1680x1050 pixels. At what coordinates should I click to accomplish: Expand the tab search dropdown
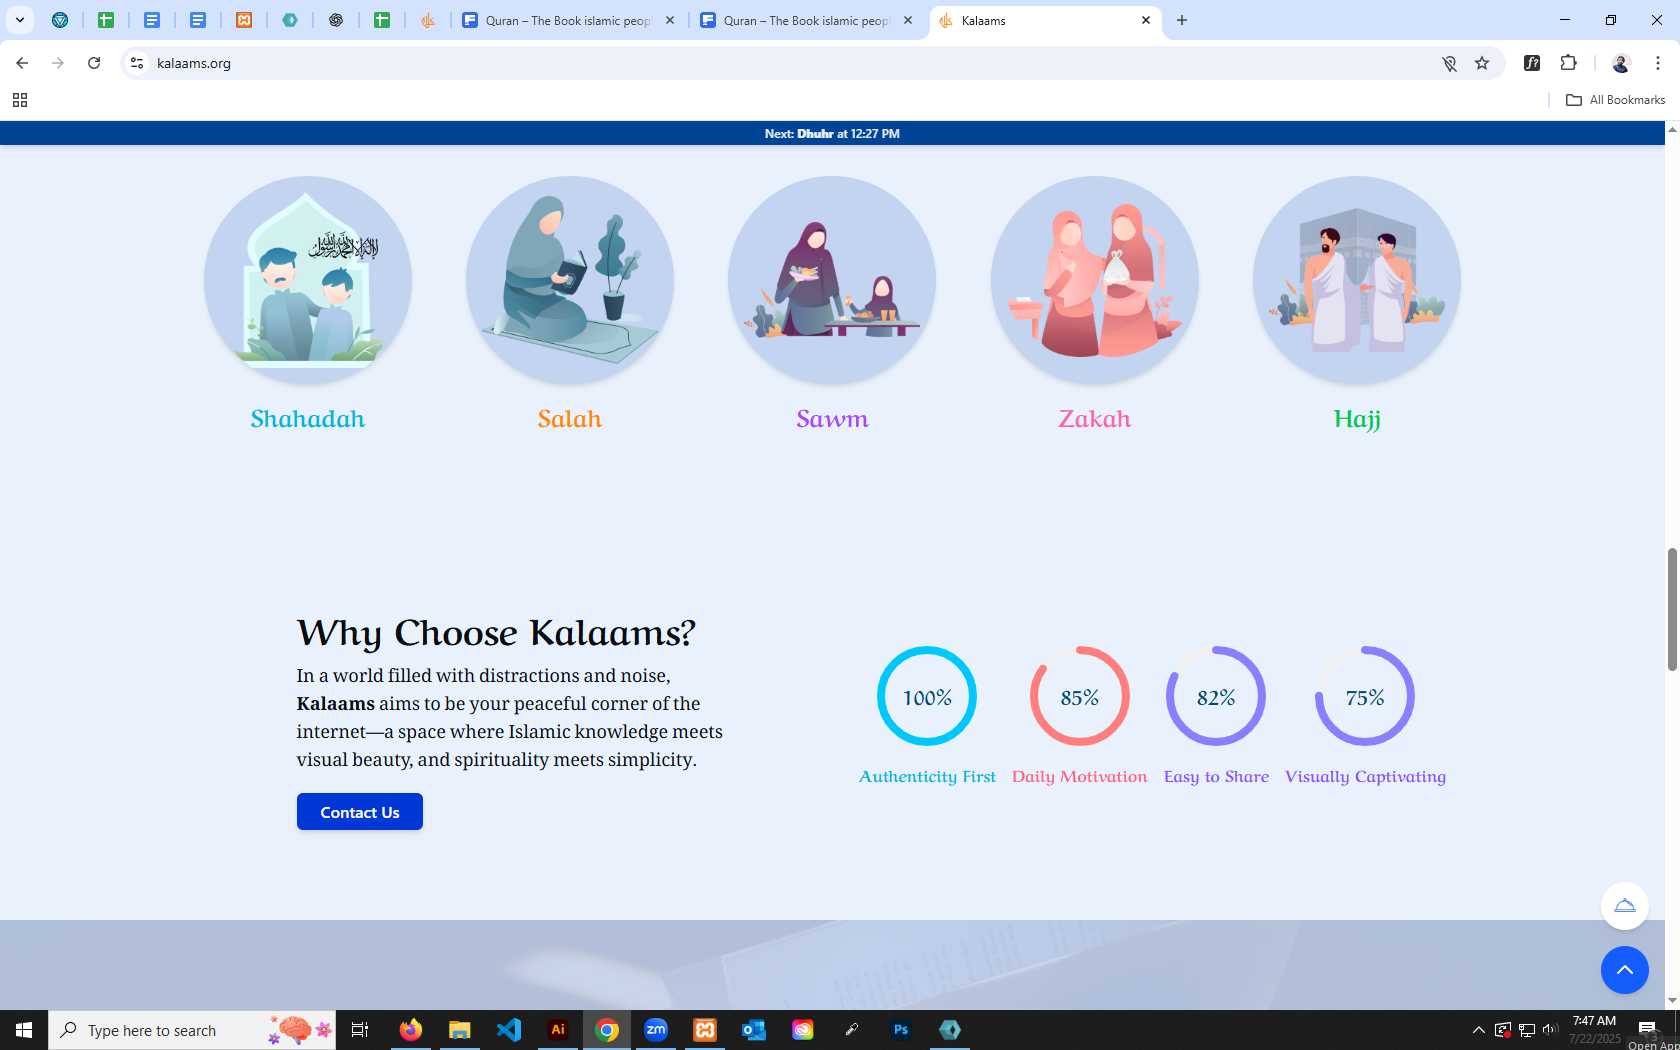point(19,20)
